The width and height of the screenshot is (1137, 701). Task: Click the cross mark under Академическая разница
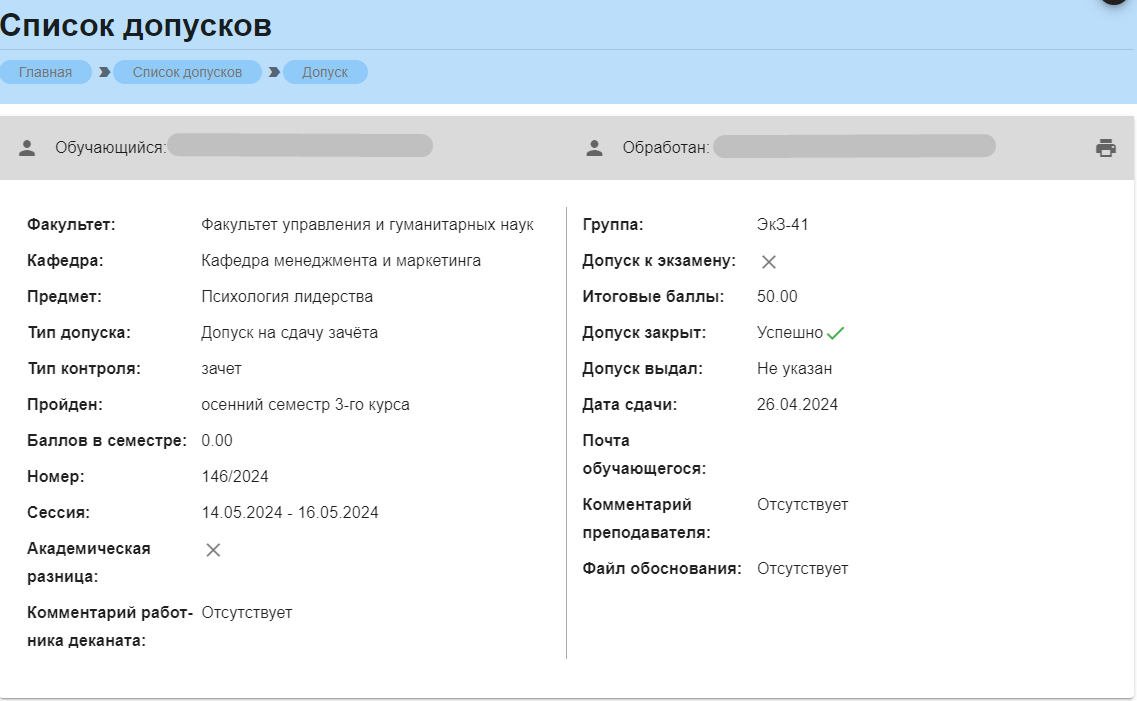(213, 550)
